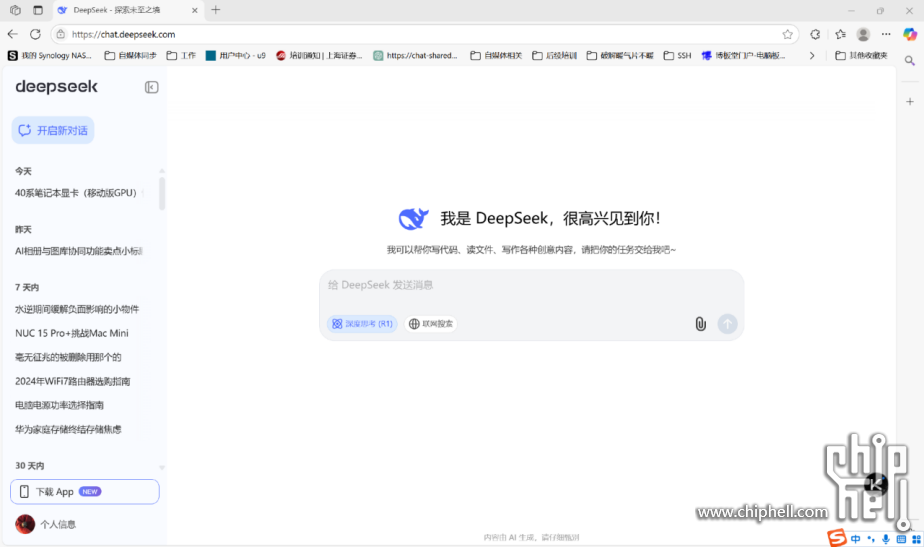Open 培训通知 | 上海证券 bookmark

tap(319, 55)
